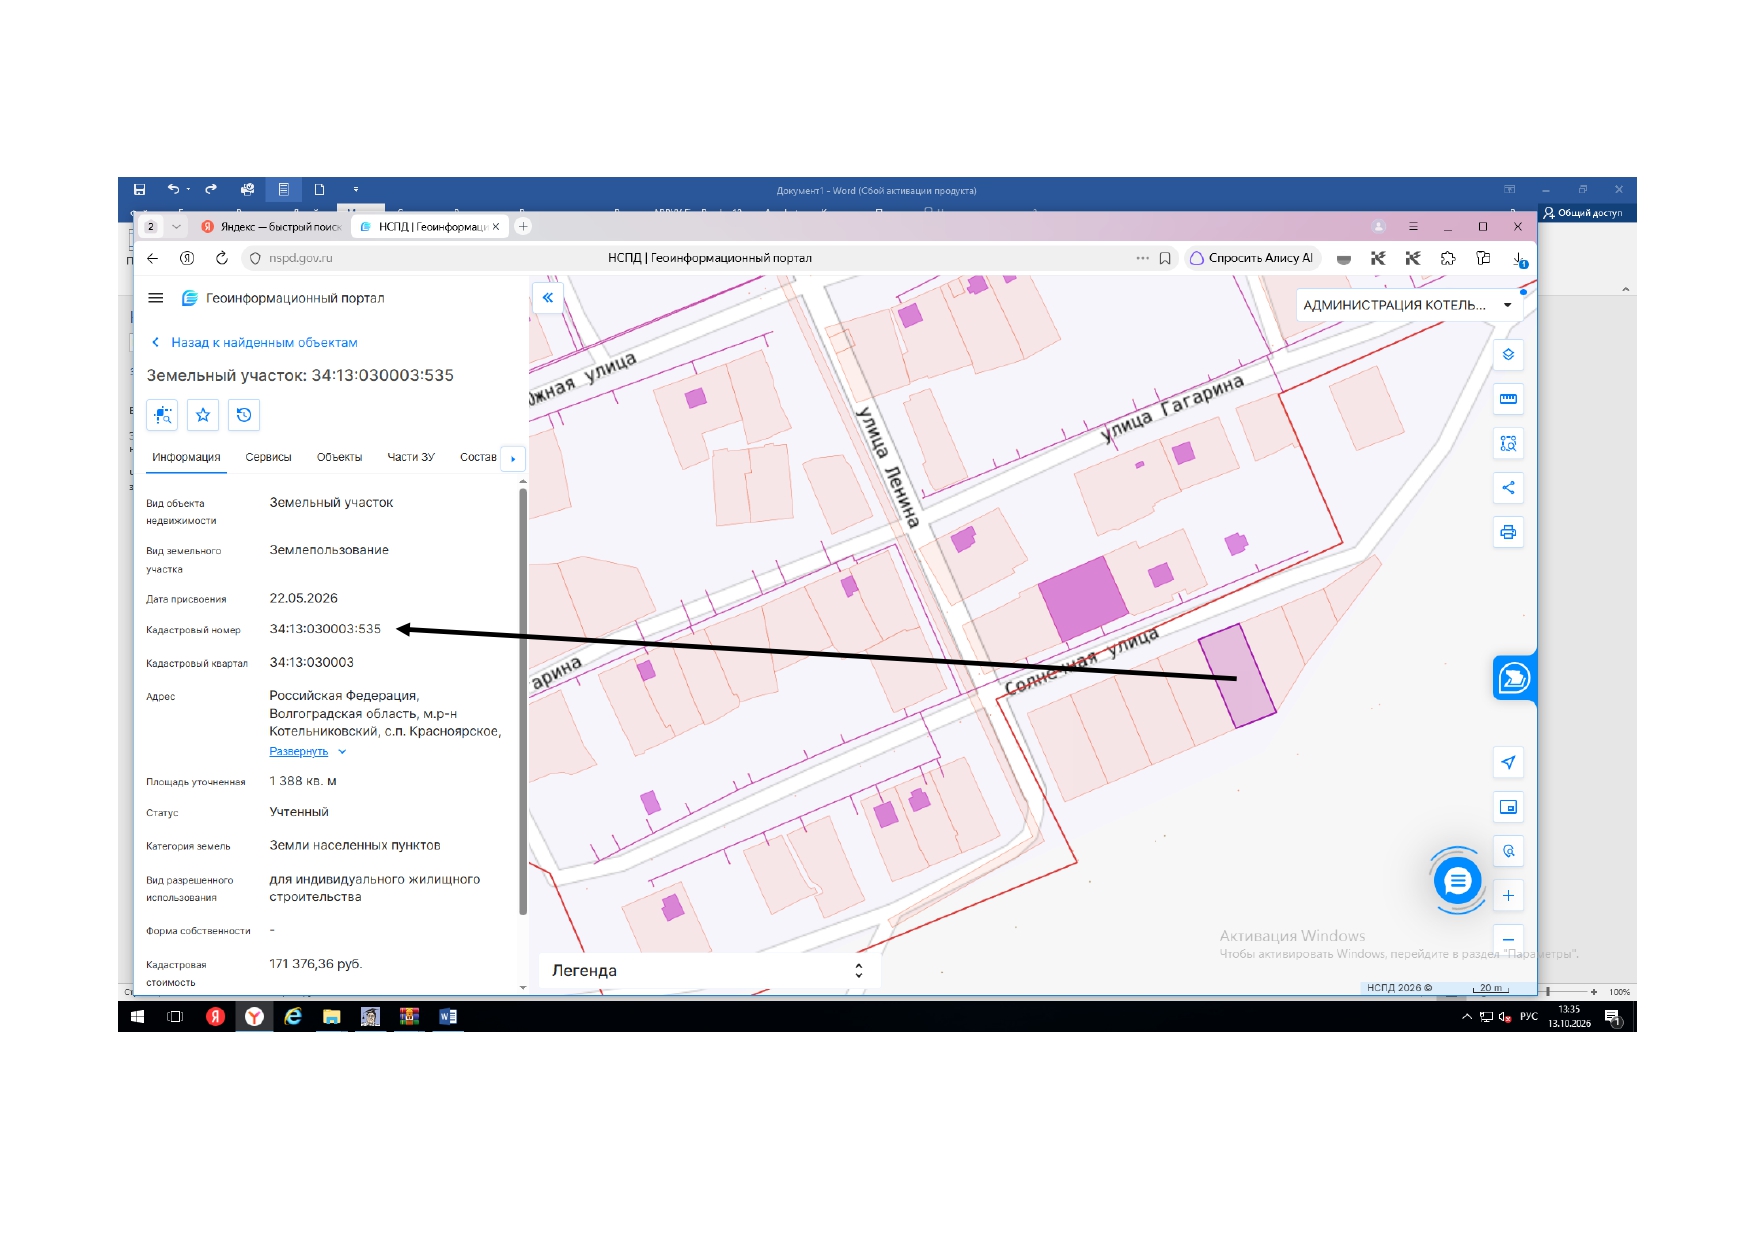Open a new browser tab
The width and height of the screenshot is (1755, 1241).
(x=523, y=227)
